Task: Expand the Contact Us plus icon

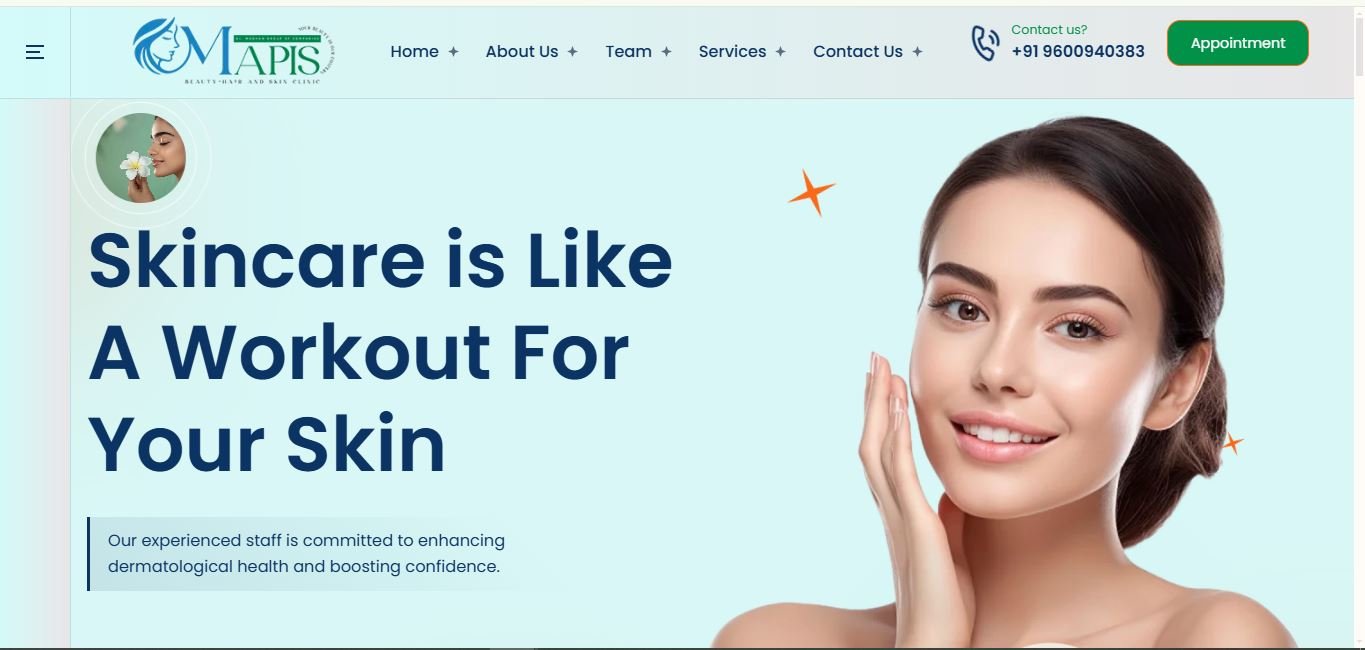Action: pos(917,52)
